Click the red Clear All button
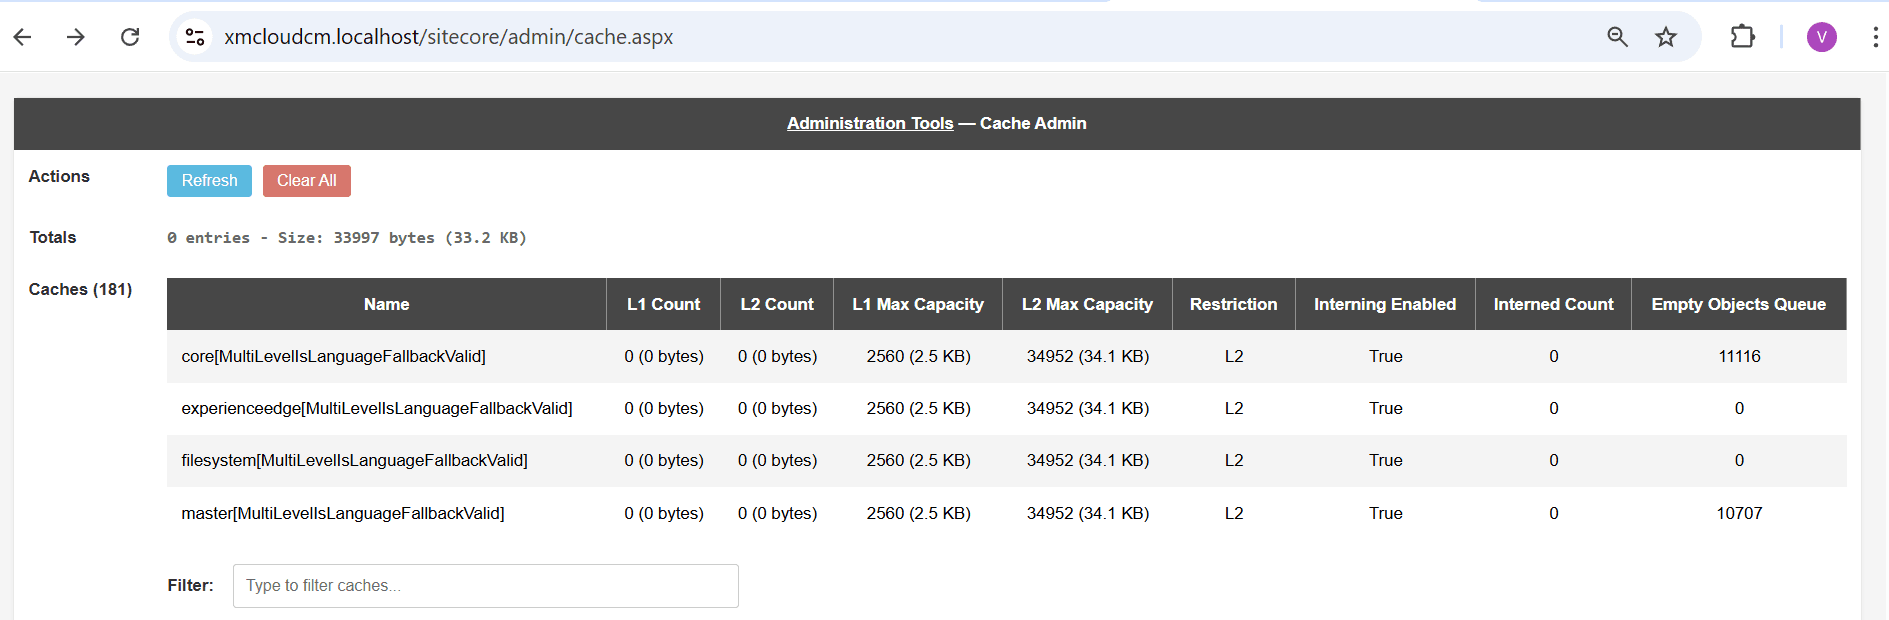This screenshot has width=1889, height=620. pyautogui.click(x=307, y=181)
